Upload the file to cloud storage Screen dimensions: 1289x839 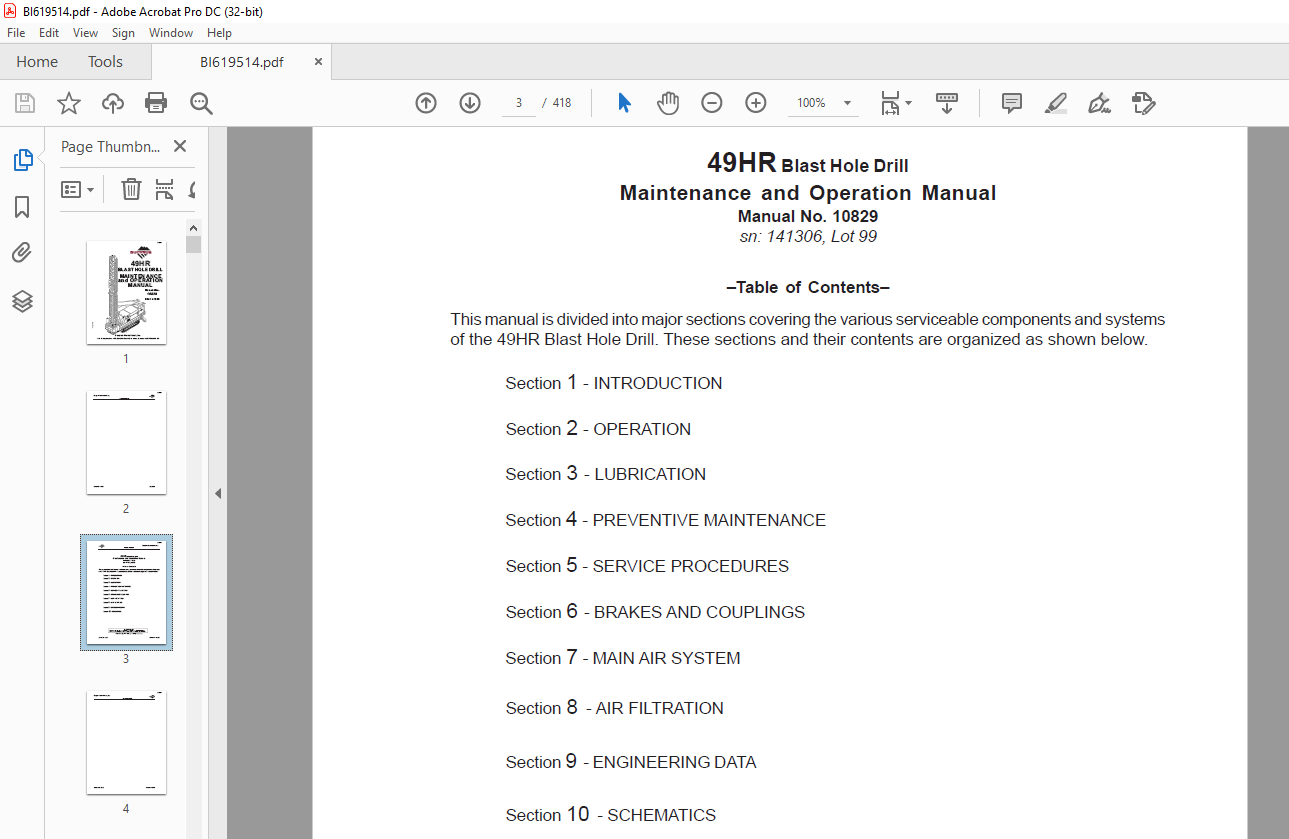coord(113,103)
